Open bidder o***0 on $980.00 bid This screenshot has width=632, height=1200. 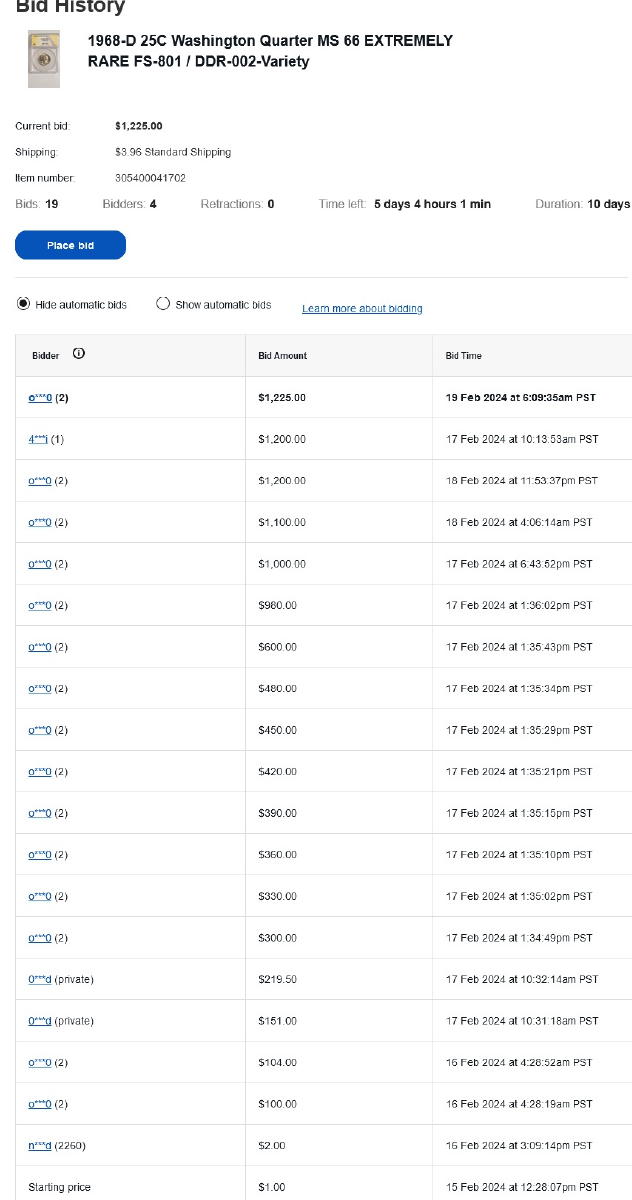click(40, 605)
